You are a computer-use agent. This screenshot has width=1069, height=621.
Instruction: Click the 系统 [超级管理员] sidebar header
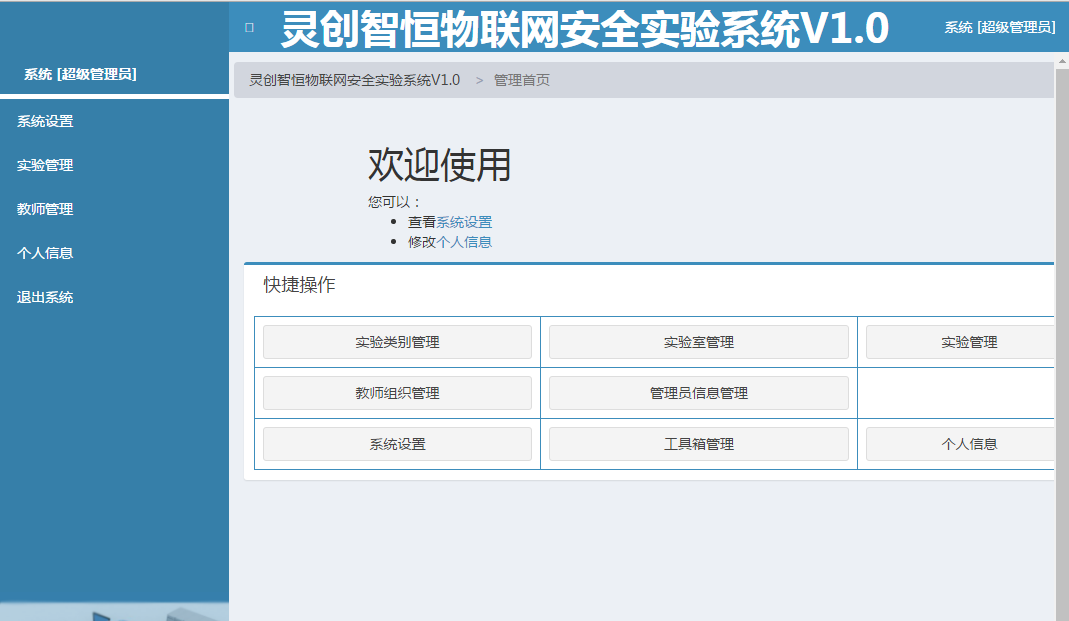[80, 74]
